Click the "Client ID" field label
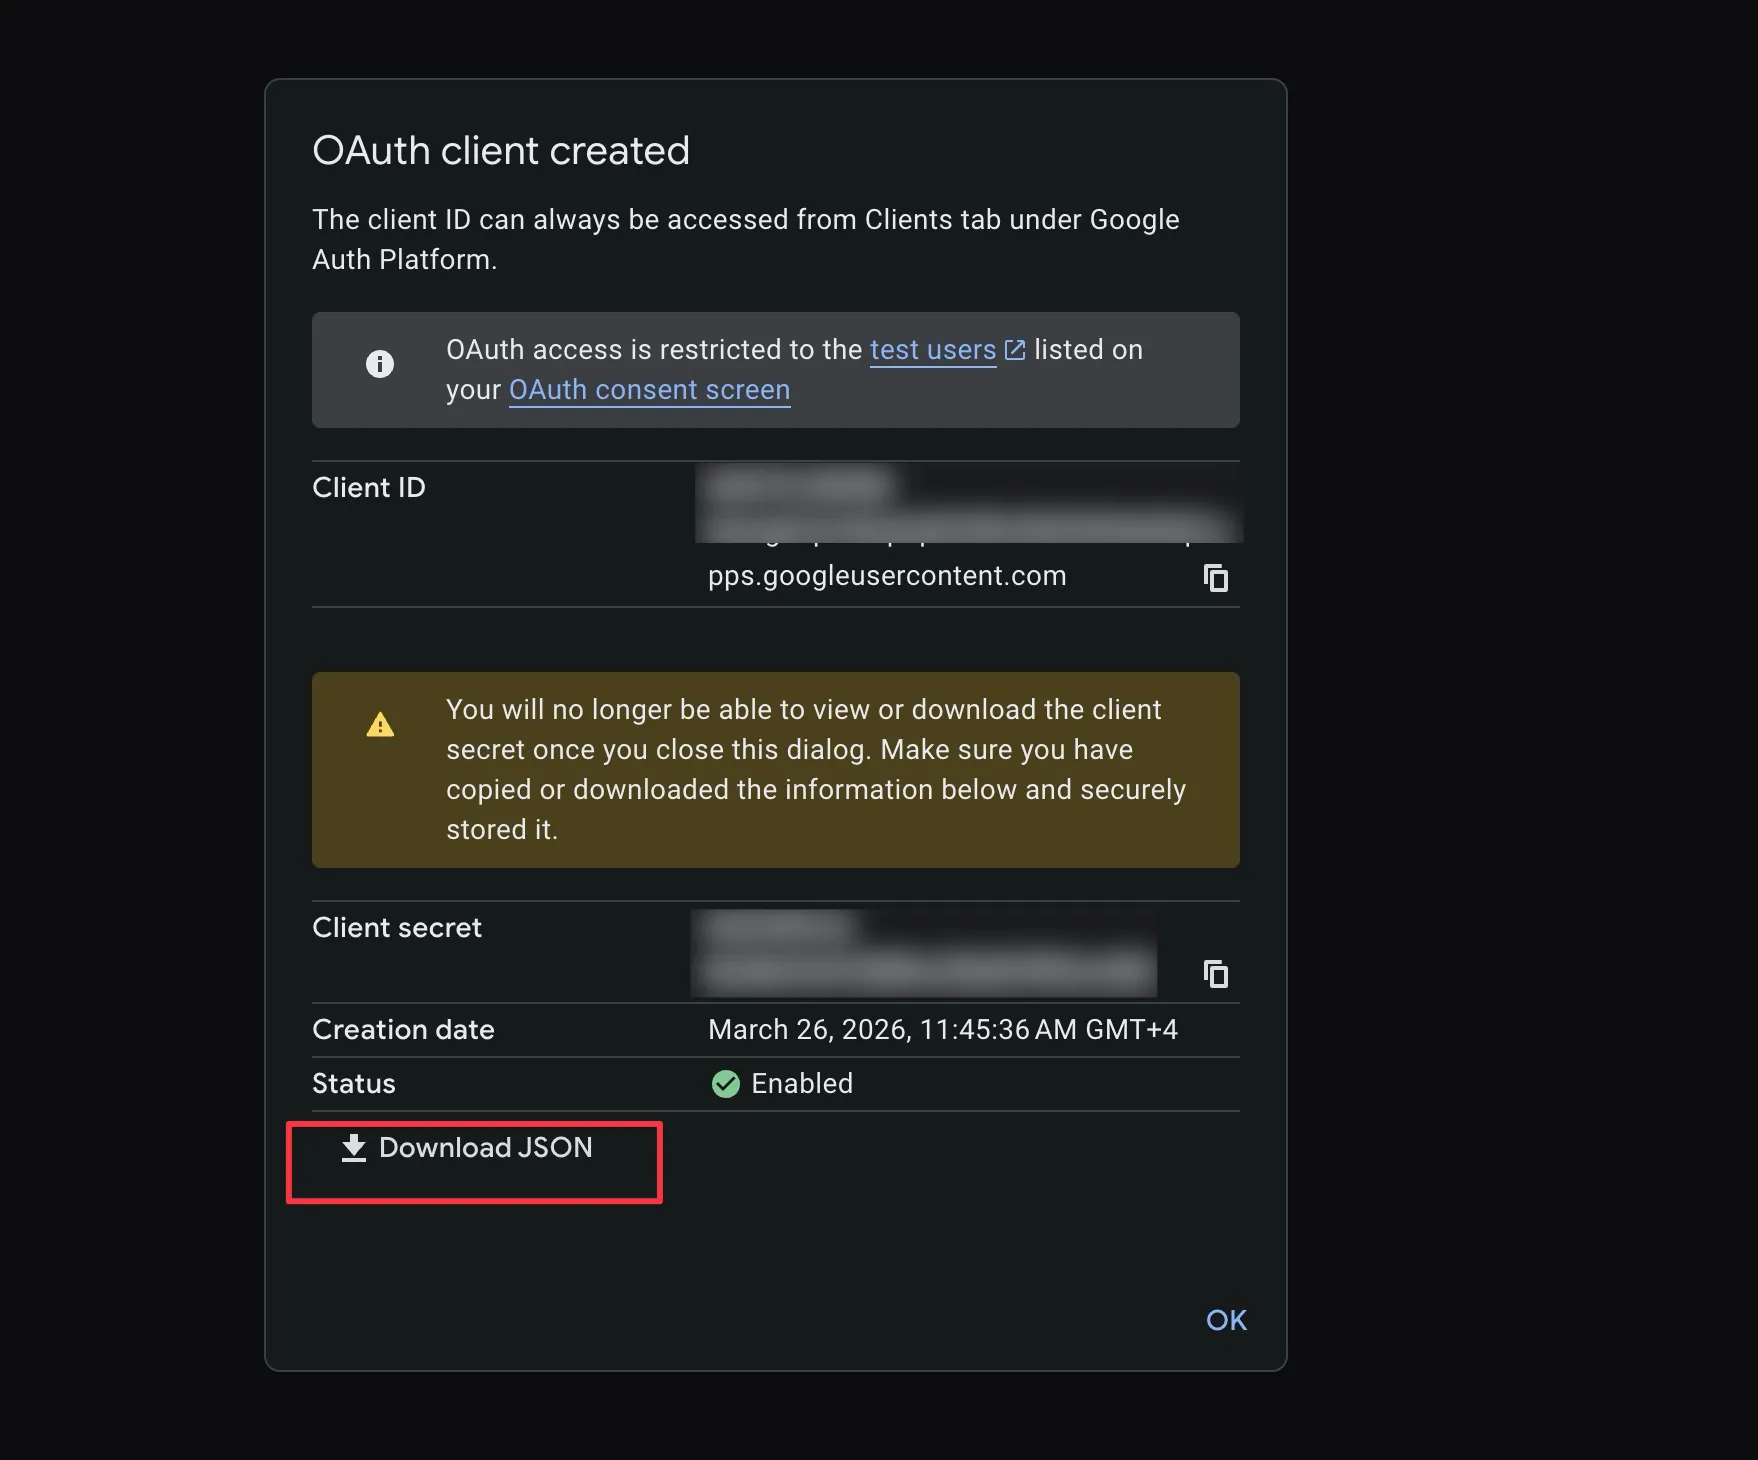Screen dimensions: 1758x1460 (369, 488)
